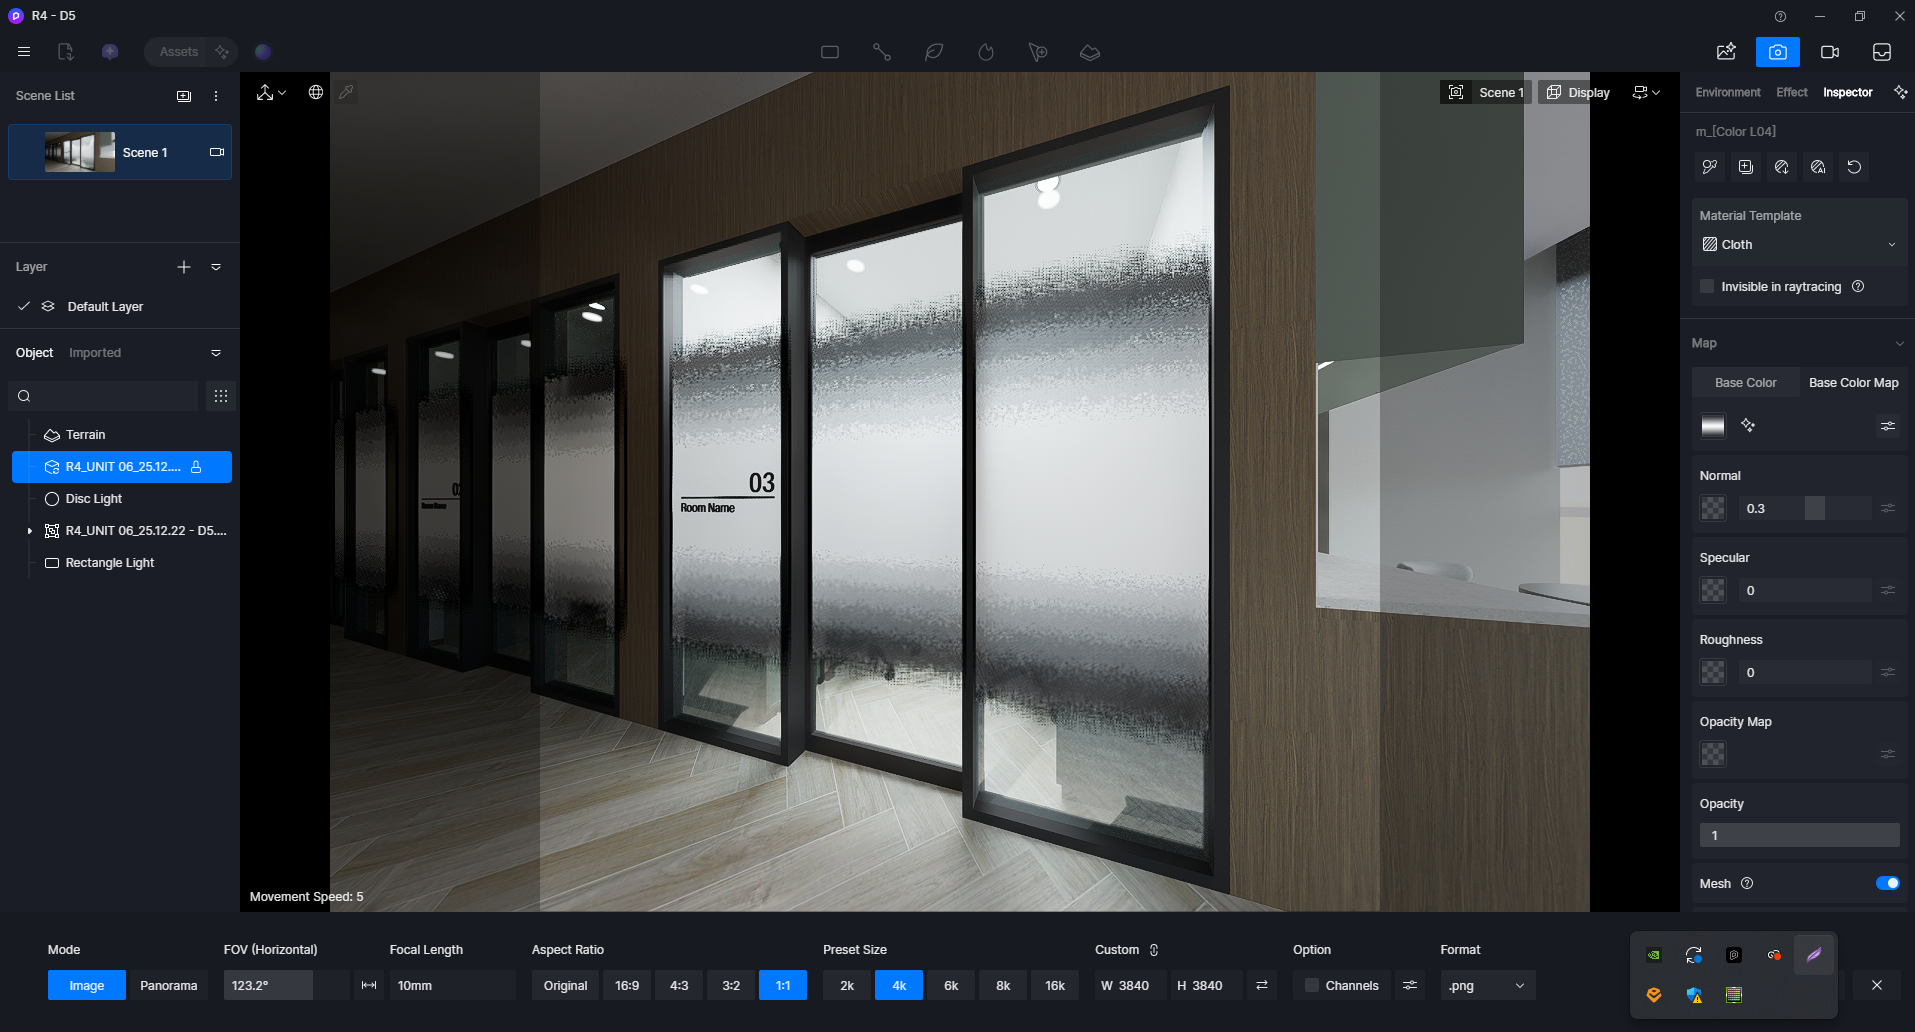
Task: Switch to the Environment tab
Action: [x=1727, y=92]
